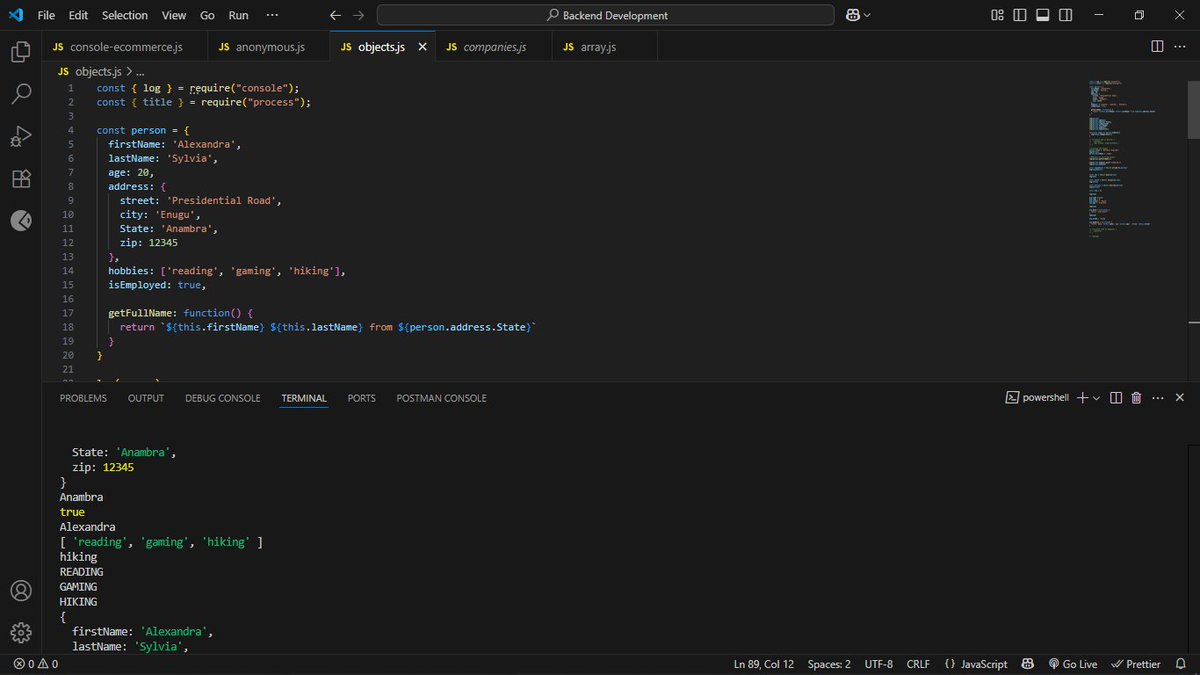Viewport: 1200px width, 675px height.
Task: Click 'Presidential Road' string in code
Action: click(x=224, y=200)
